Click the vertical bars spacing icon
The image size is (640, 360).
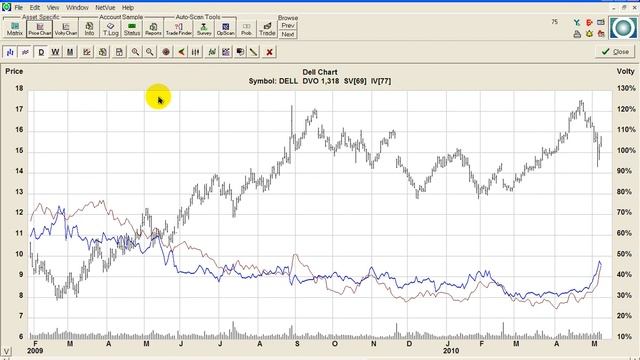pos(196,52)
